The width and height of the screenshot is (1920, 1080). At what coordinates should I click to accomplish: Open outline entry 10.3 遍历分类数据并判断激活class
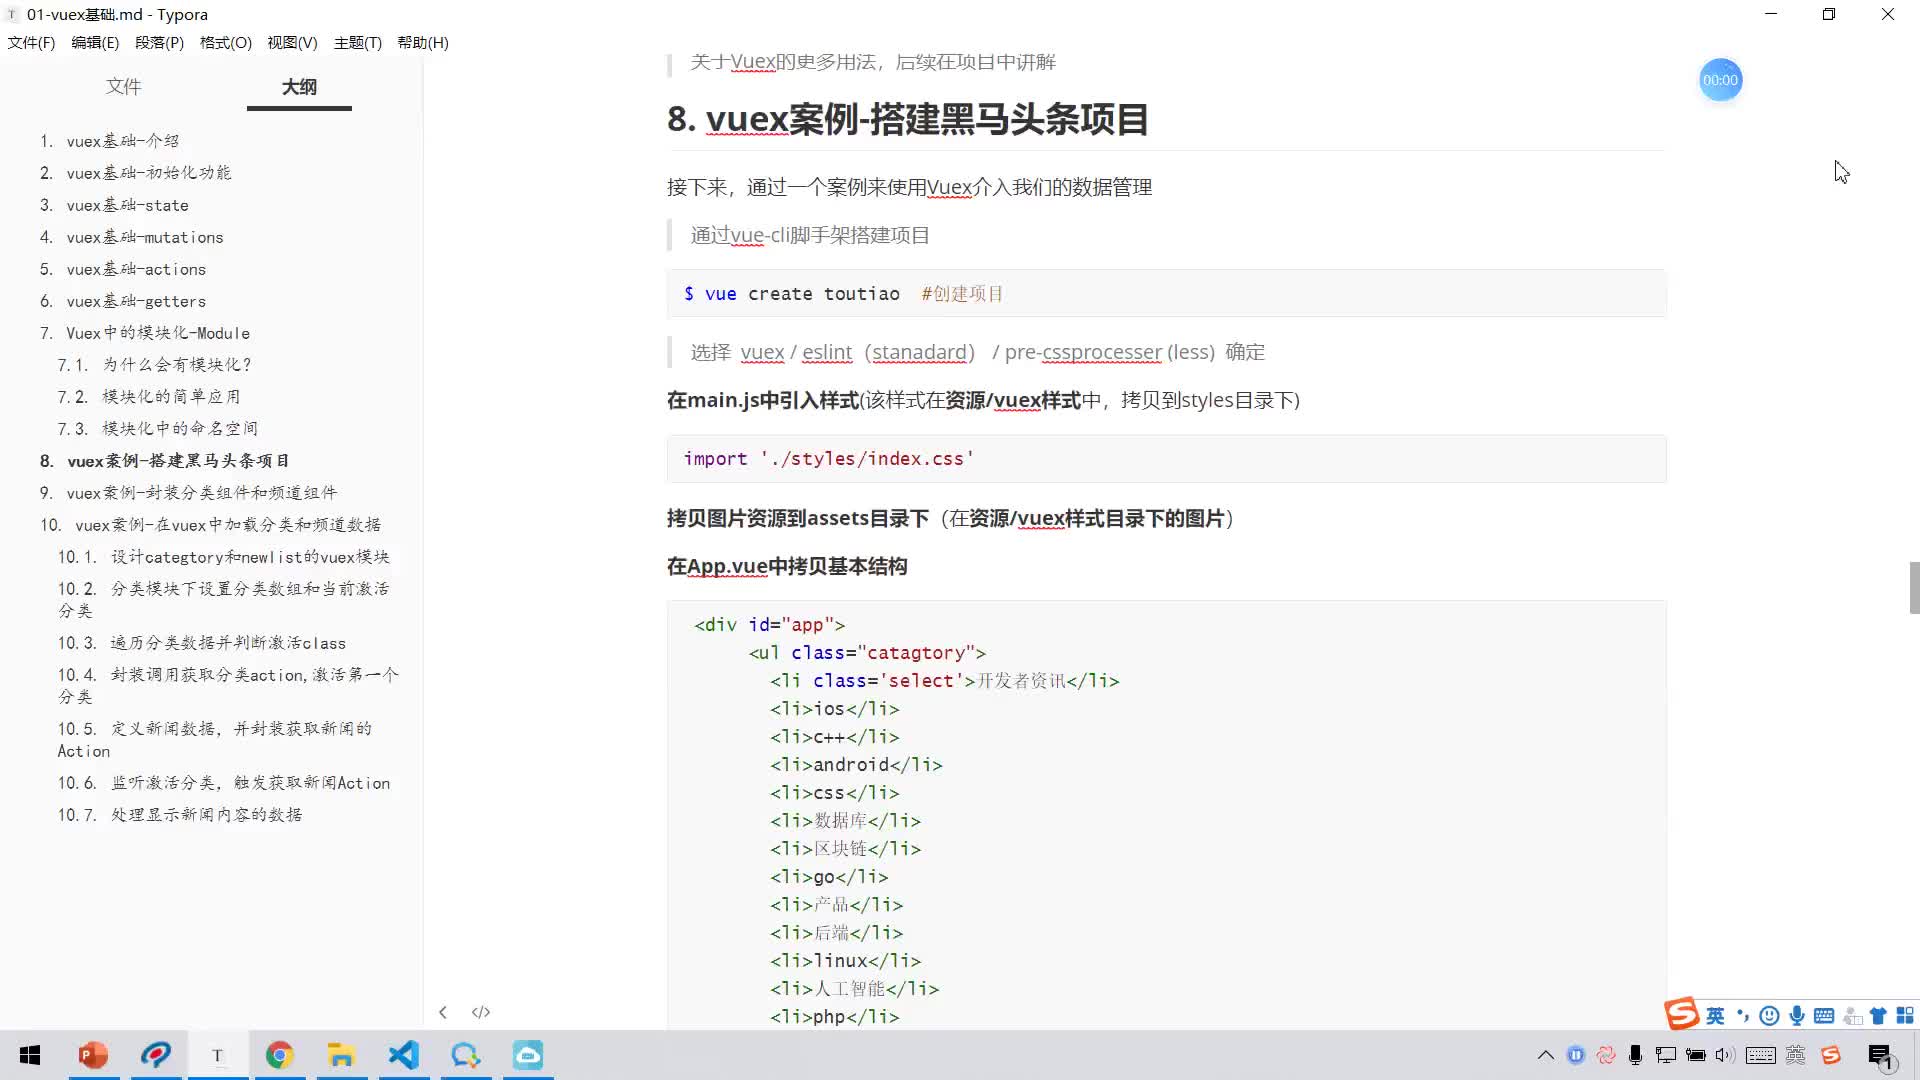point(202,643)
